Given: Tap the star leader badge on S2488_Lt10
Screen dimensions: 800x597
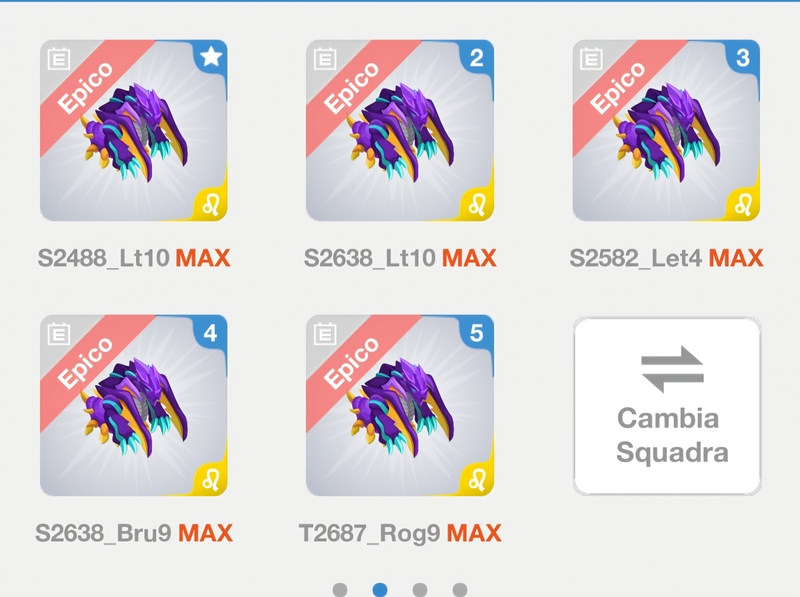Looking at the screenshot, I should [211, 56].
